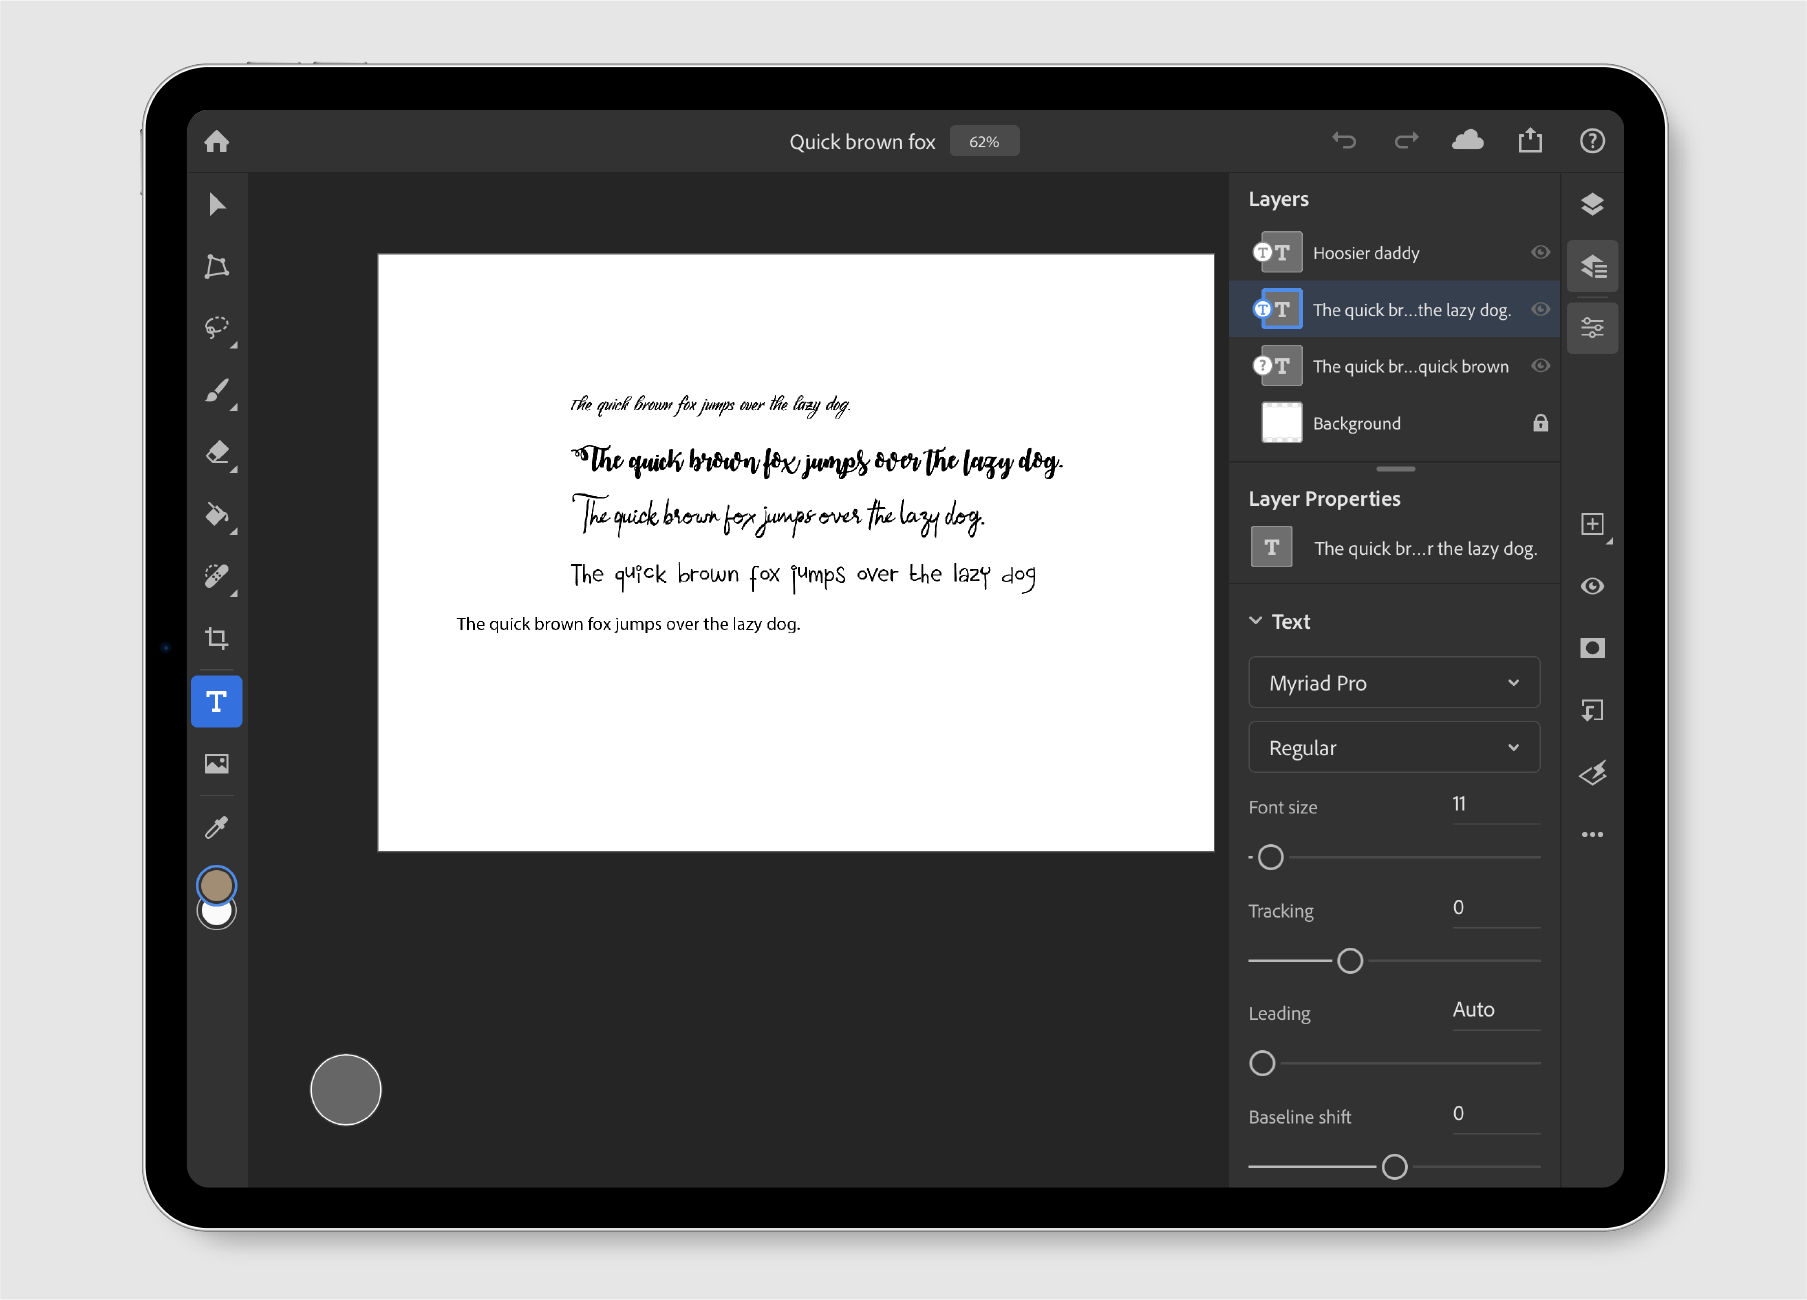Expand the Regular font style dropdown

1393,747
